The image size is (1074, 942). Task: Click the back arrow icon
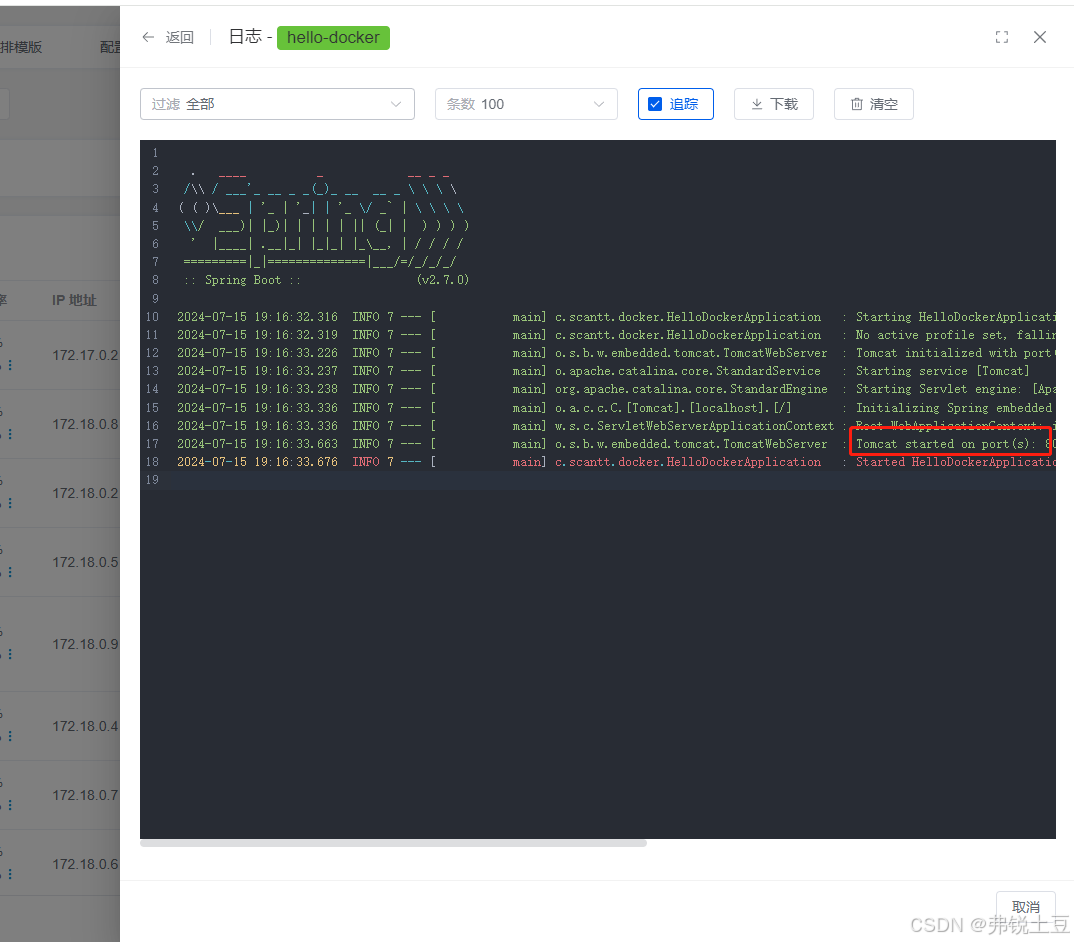(148, 37)
